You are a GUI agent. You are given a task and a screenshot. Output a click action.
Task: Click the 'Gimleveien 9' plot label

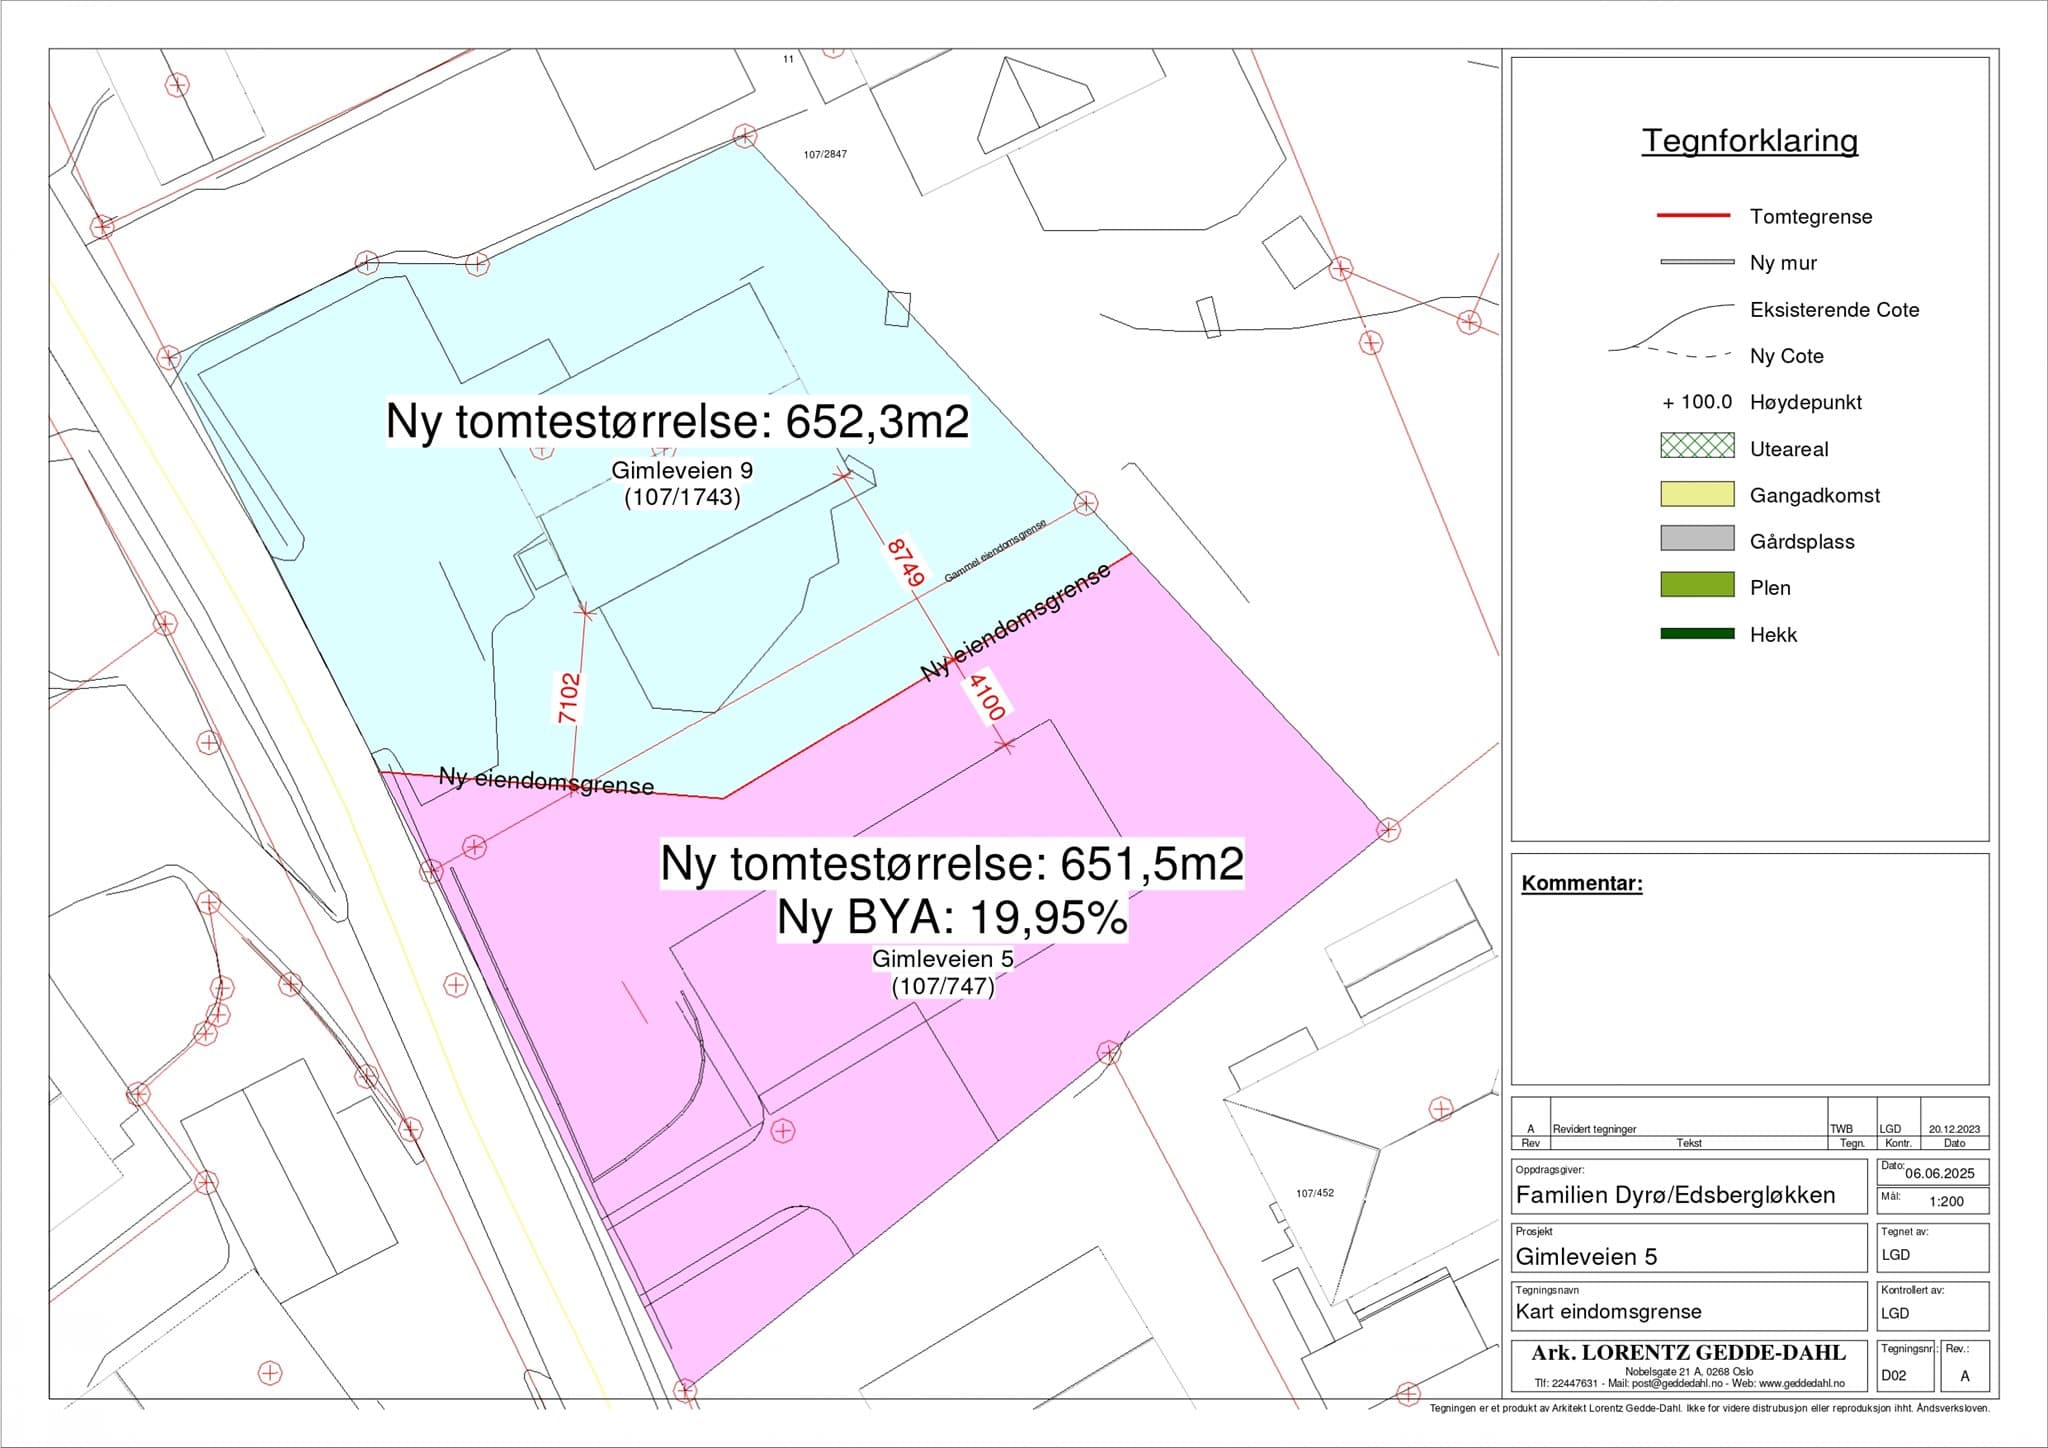682,470
